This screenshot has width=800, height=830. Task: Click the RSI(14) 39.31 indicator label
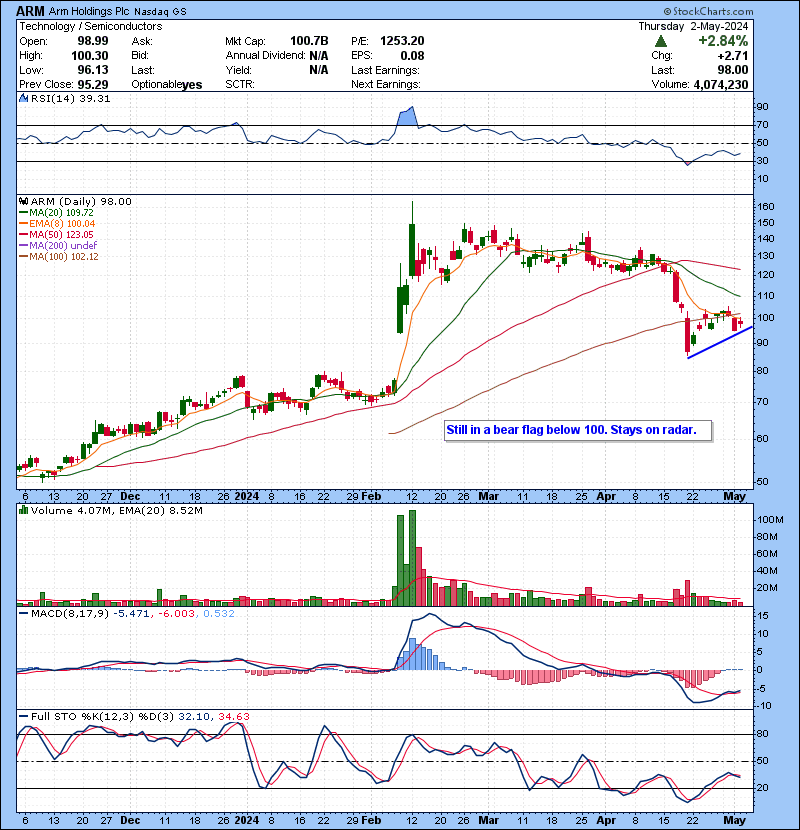pyautogui.click(x=70, y=98)
